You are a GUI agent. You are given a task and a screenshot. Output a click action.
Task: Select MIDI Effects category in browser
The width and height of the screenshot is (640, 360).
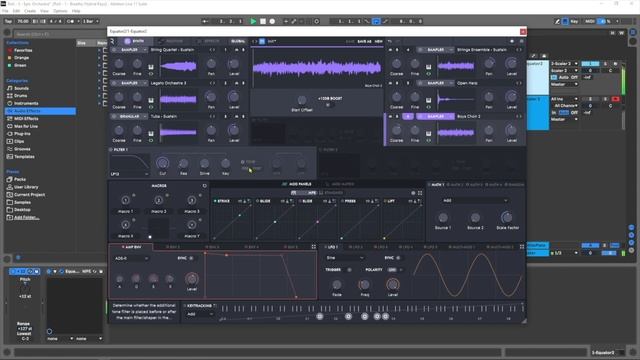pos(26,118)
